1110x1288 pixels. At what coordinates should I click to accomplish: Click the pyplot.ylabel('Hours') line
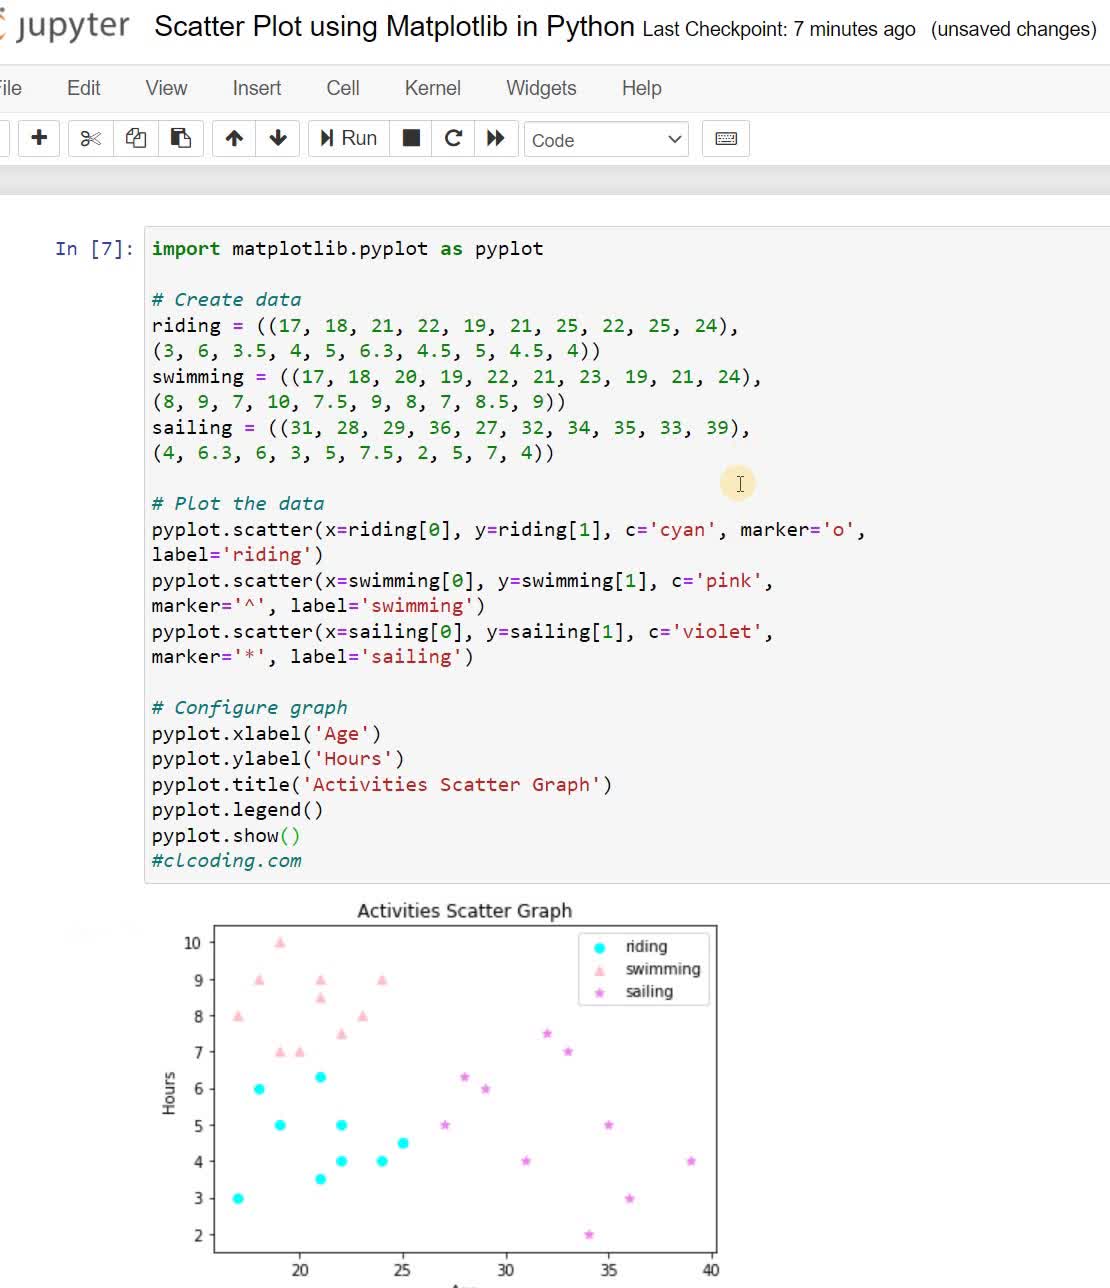(278, 759)
